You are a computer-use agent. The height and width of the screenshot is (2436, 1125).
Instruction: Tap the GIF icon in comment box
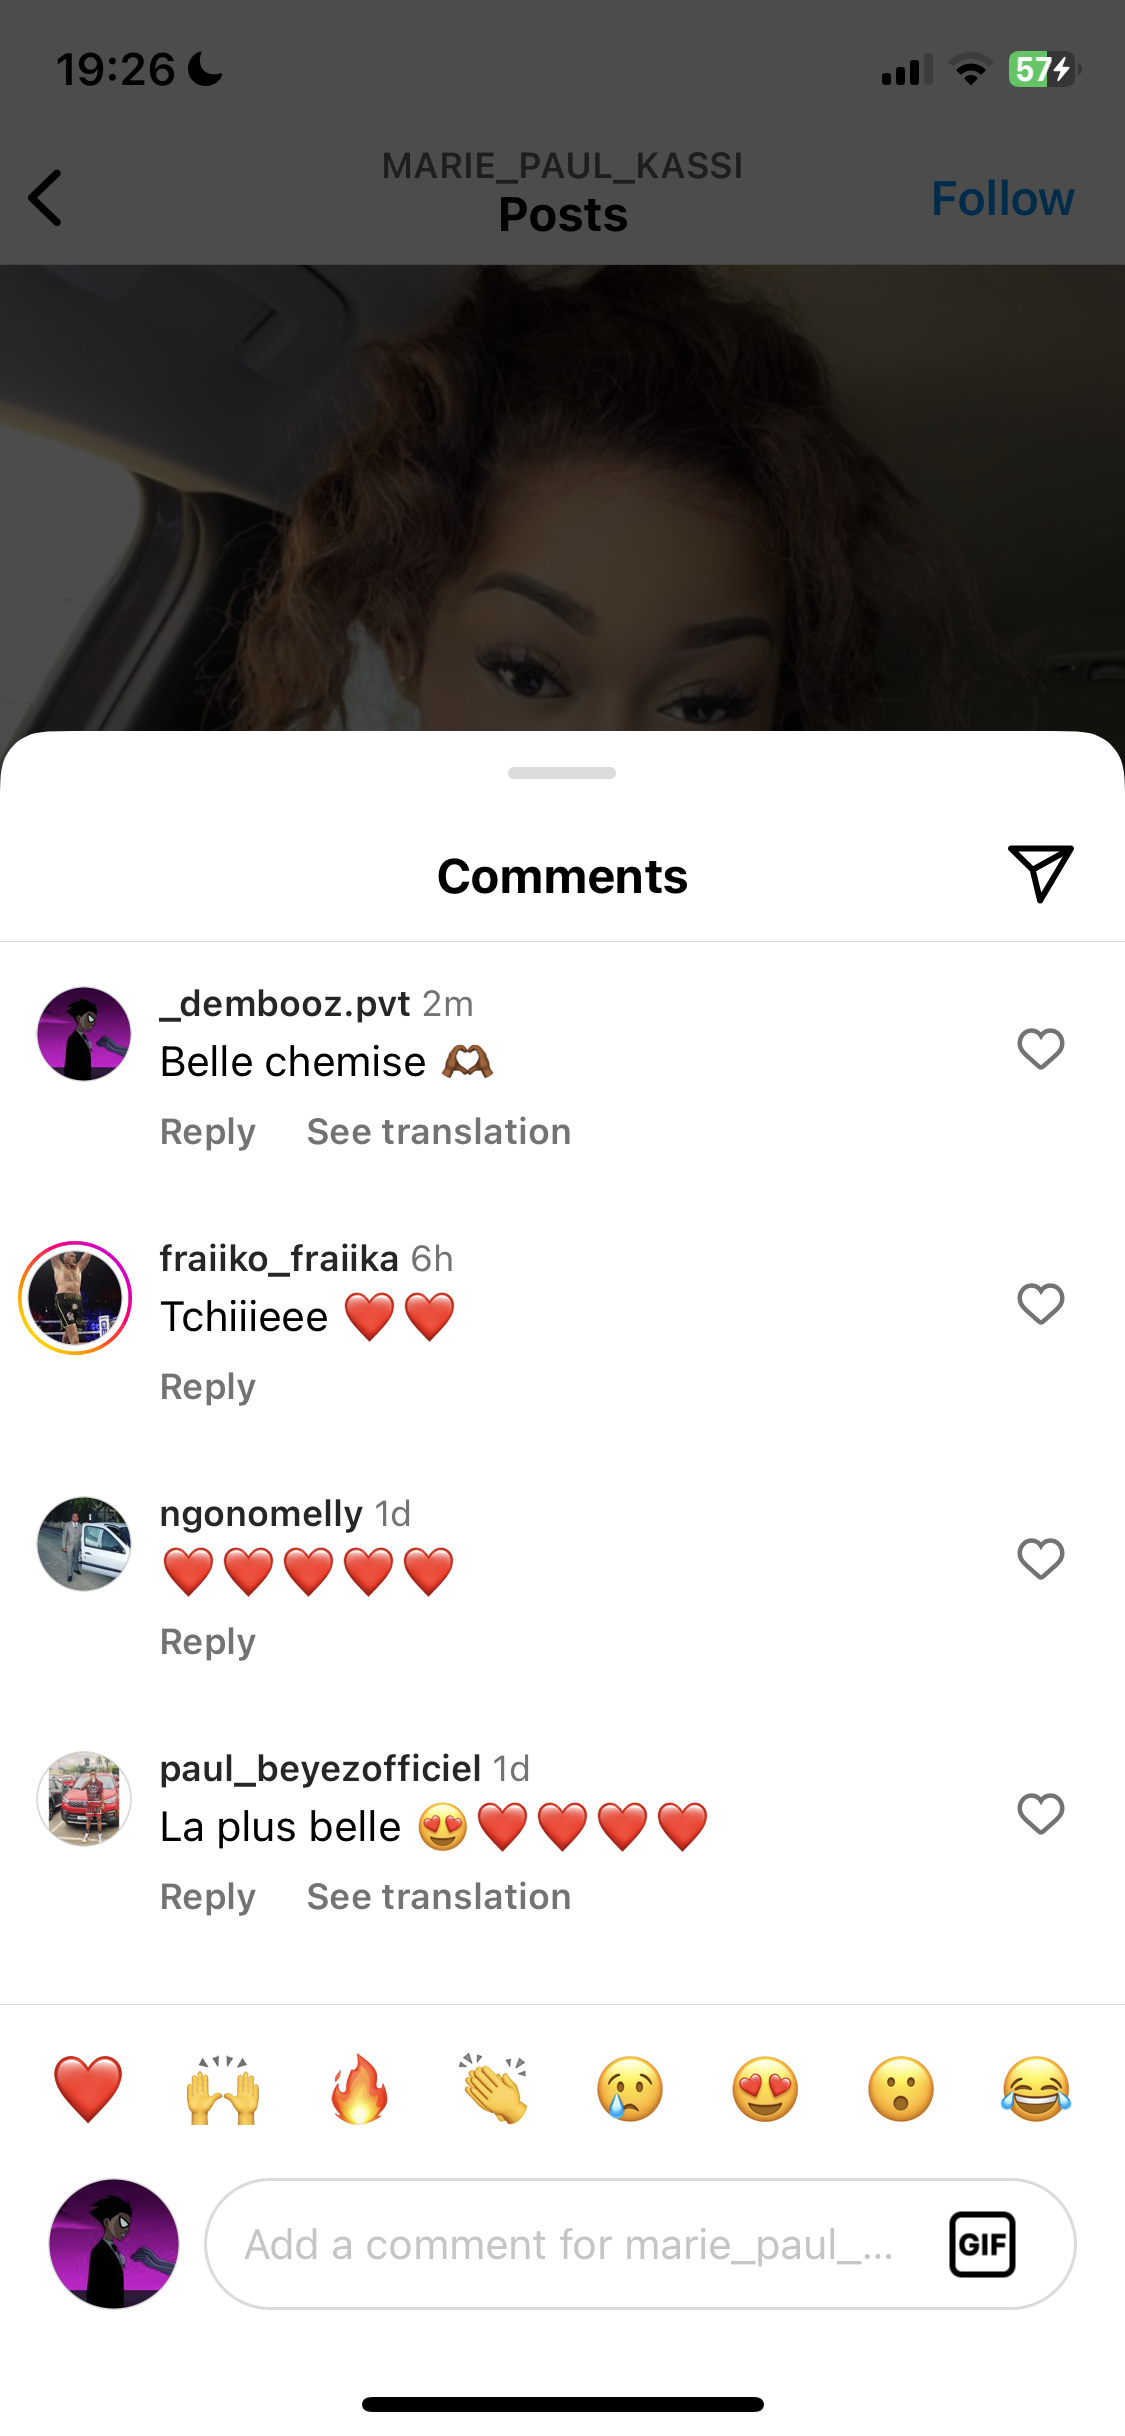tap(982, 2244)
